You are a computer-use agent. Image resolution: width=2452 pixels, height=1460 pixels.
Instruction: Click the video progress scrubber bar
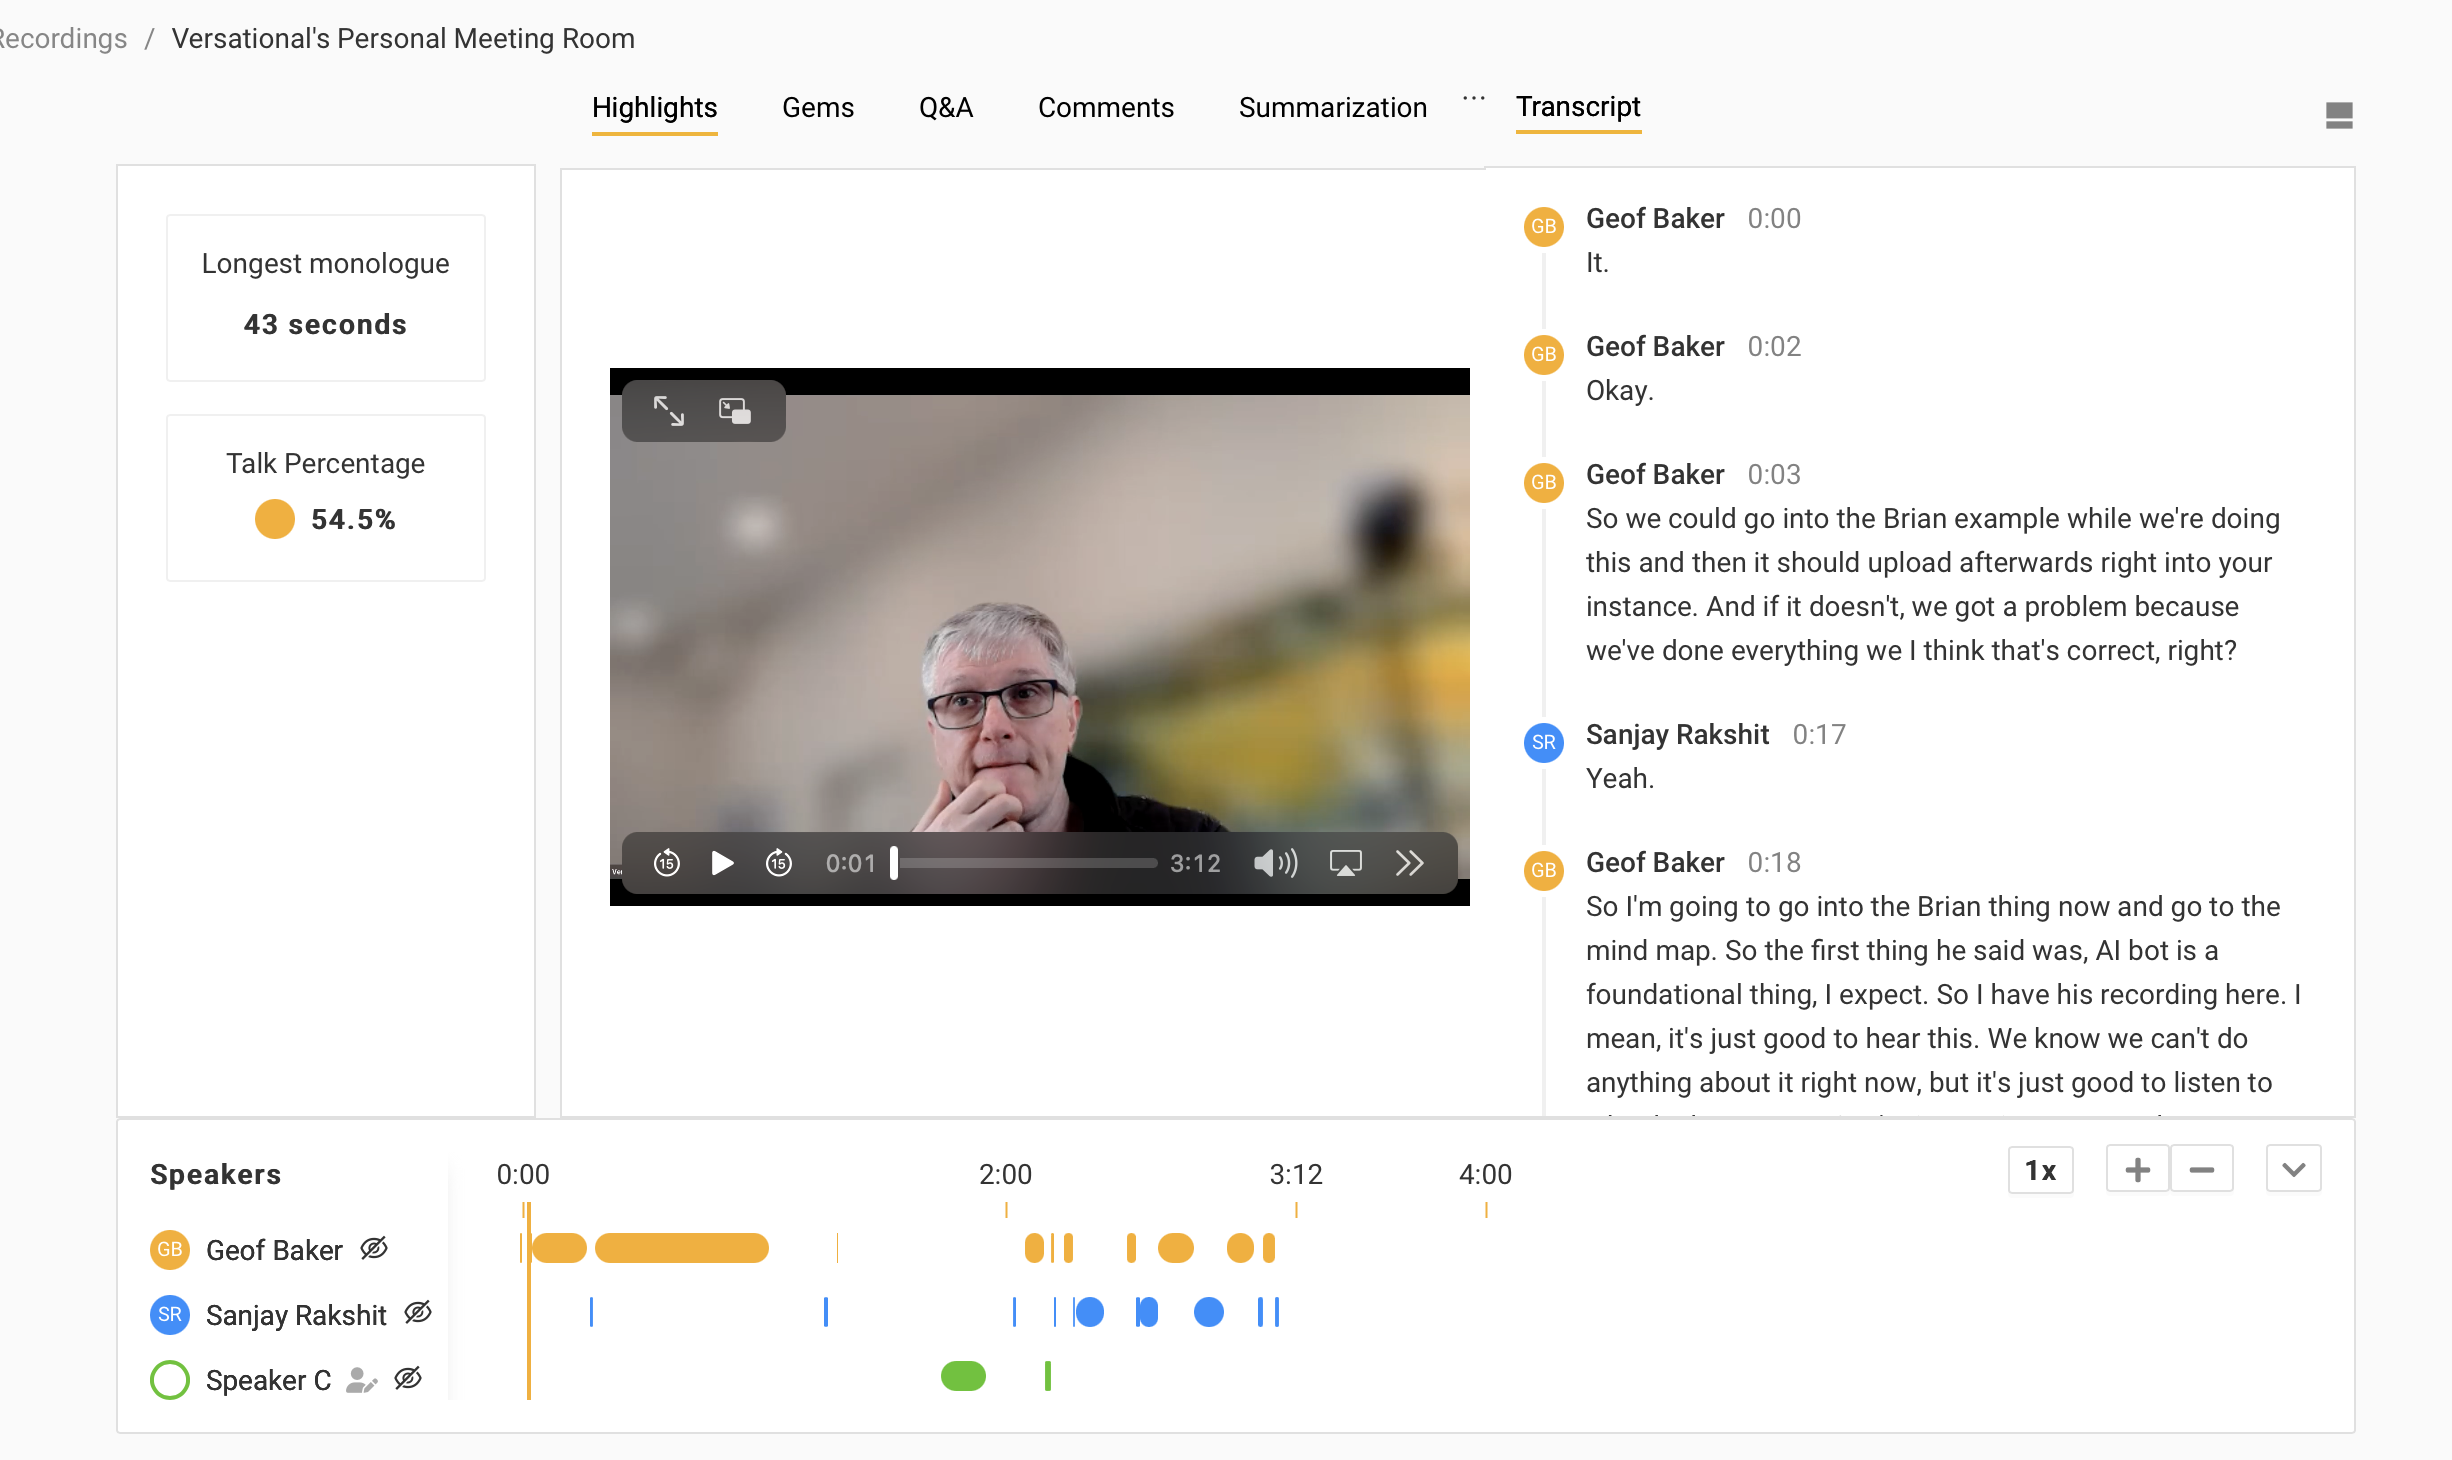point(1025,862)
